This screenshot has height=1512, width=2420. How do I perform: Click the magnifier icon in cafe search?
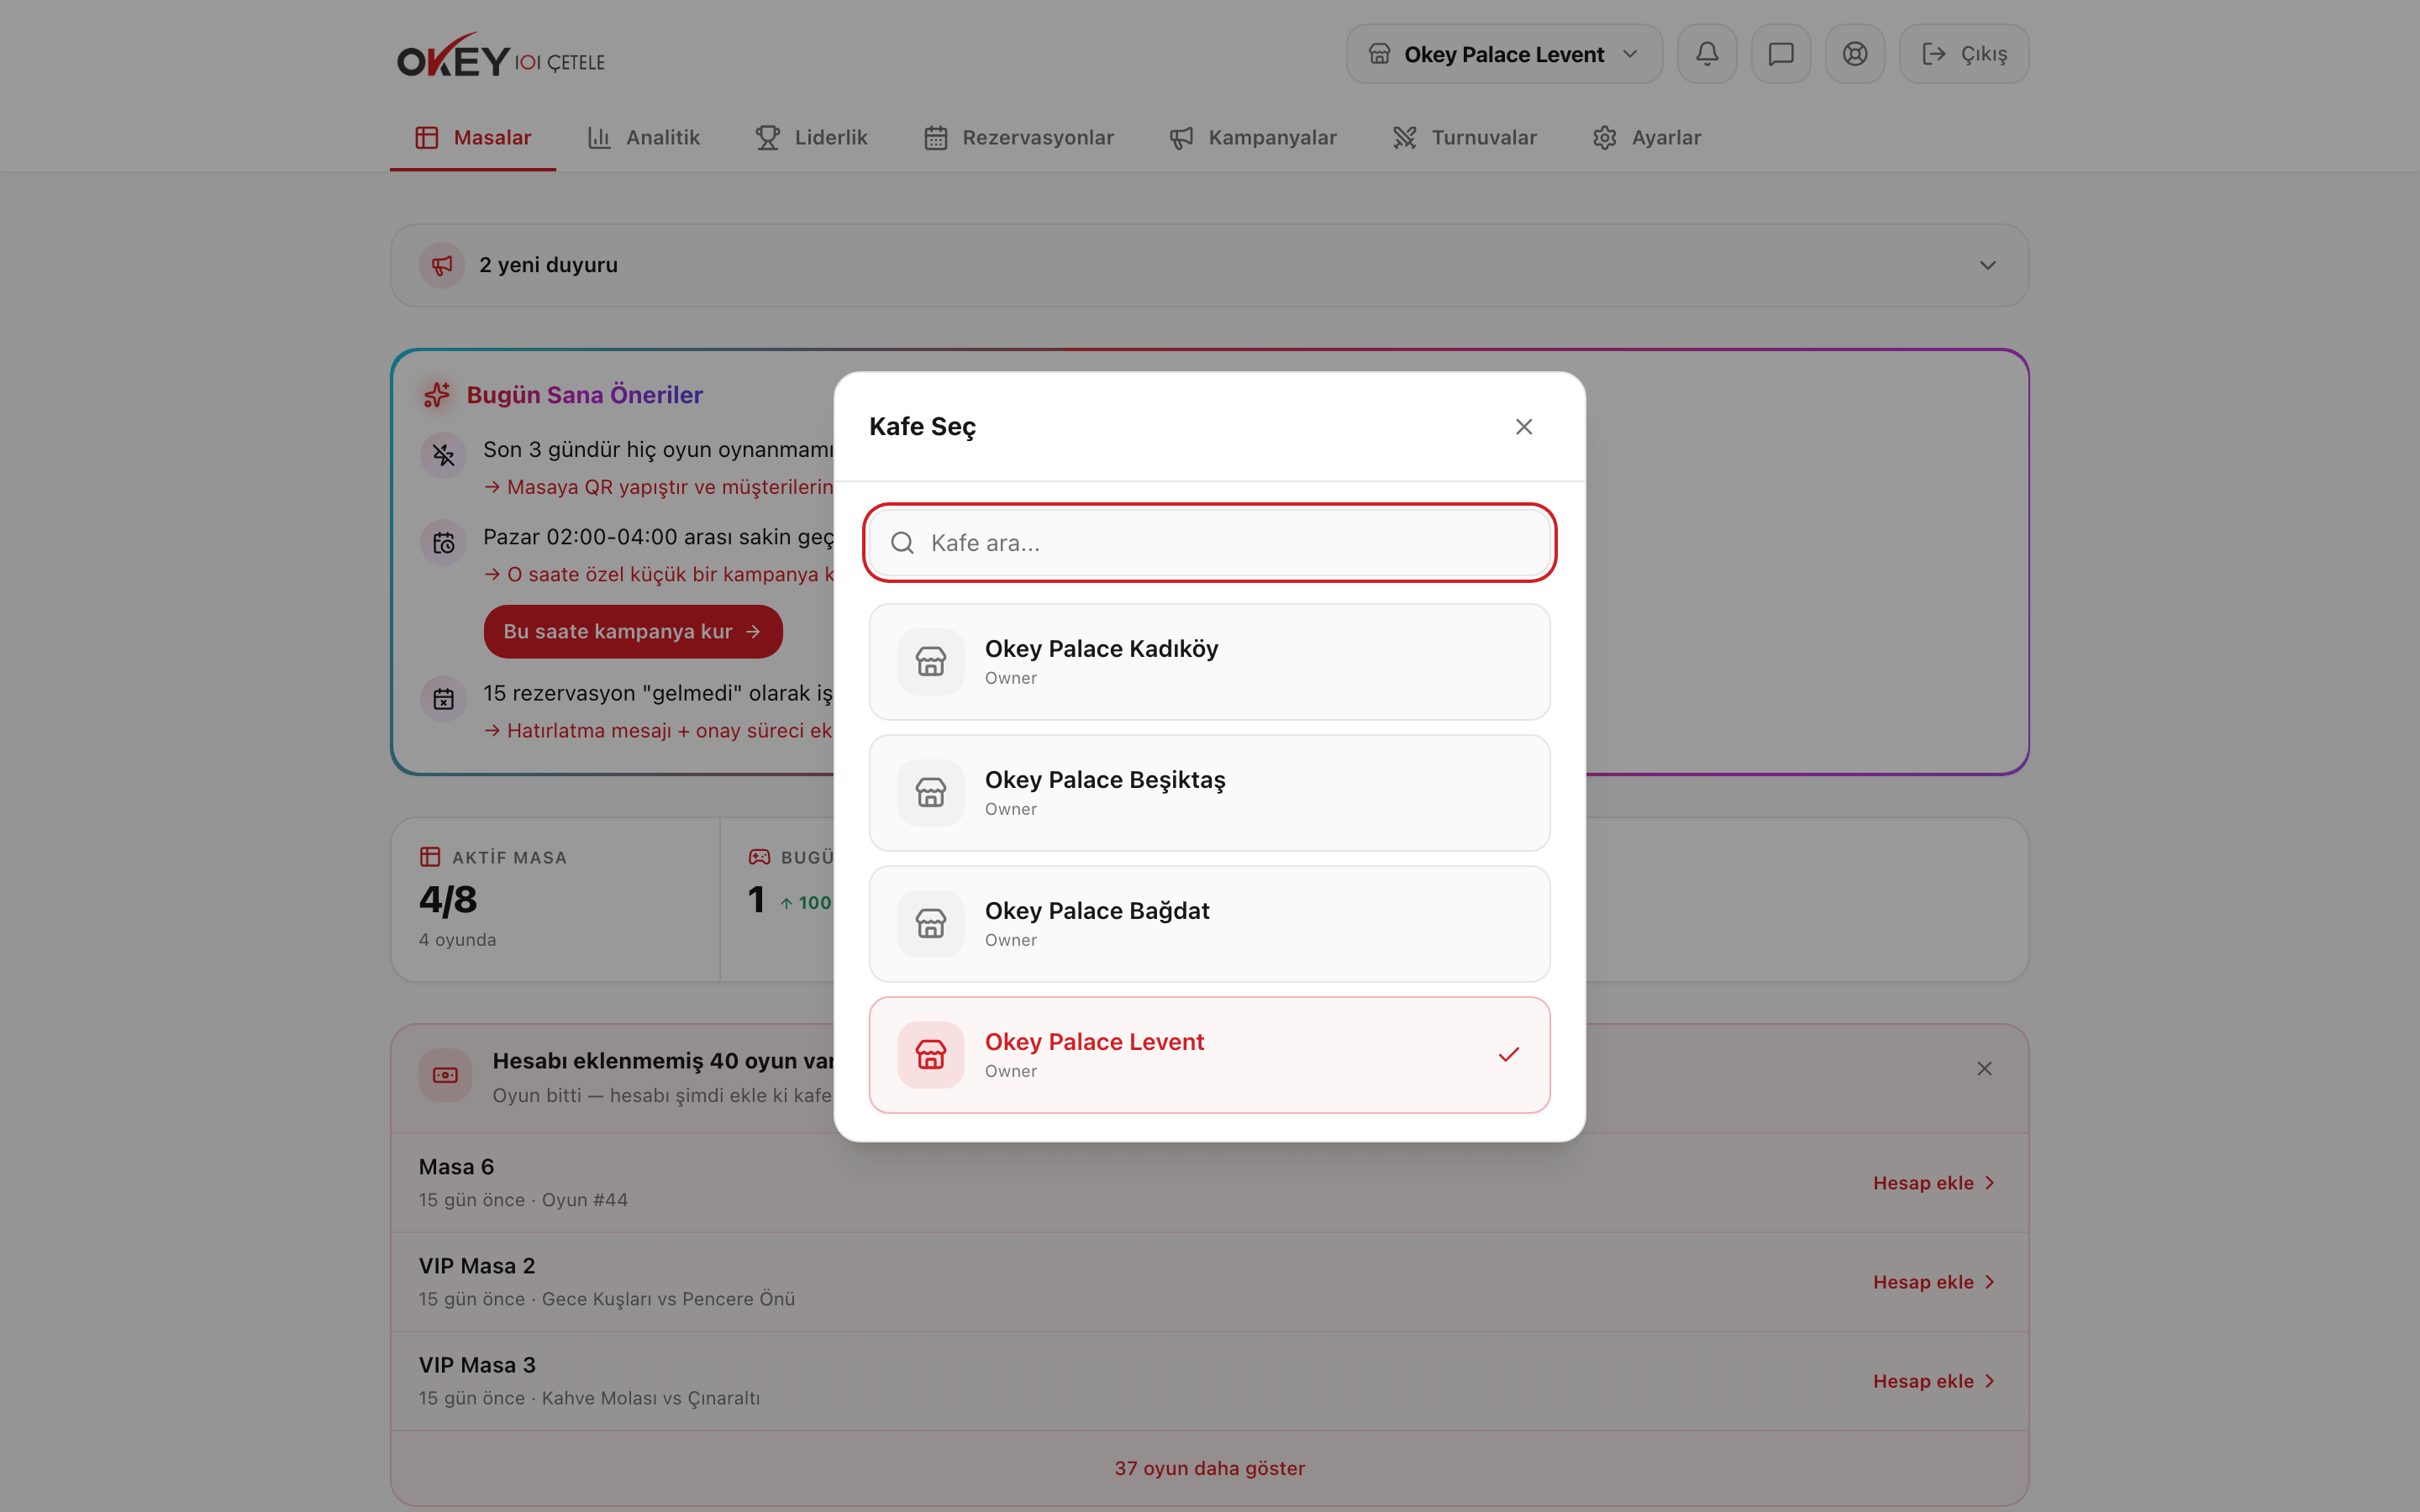pos(902,543)
